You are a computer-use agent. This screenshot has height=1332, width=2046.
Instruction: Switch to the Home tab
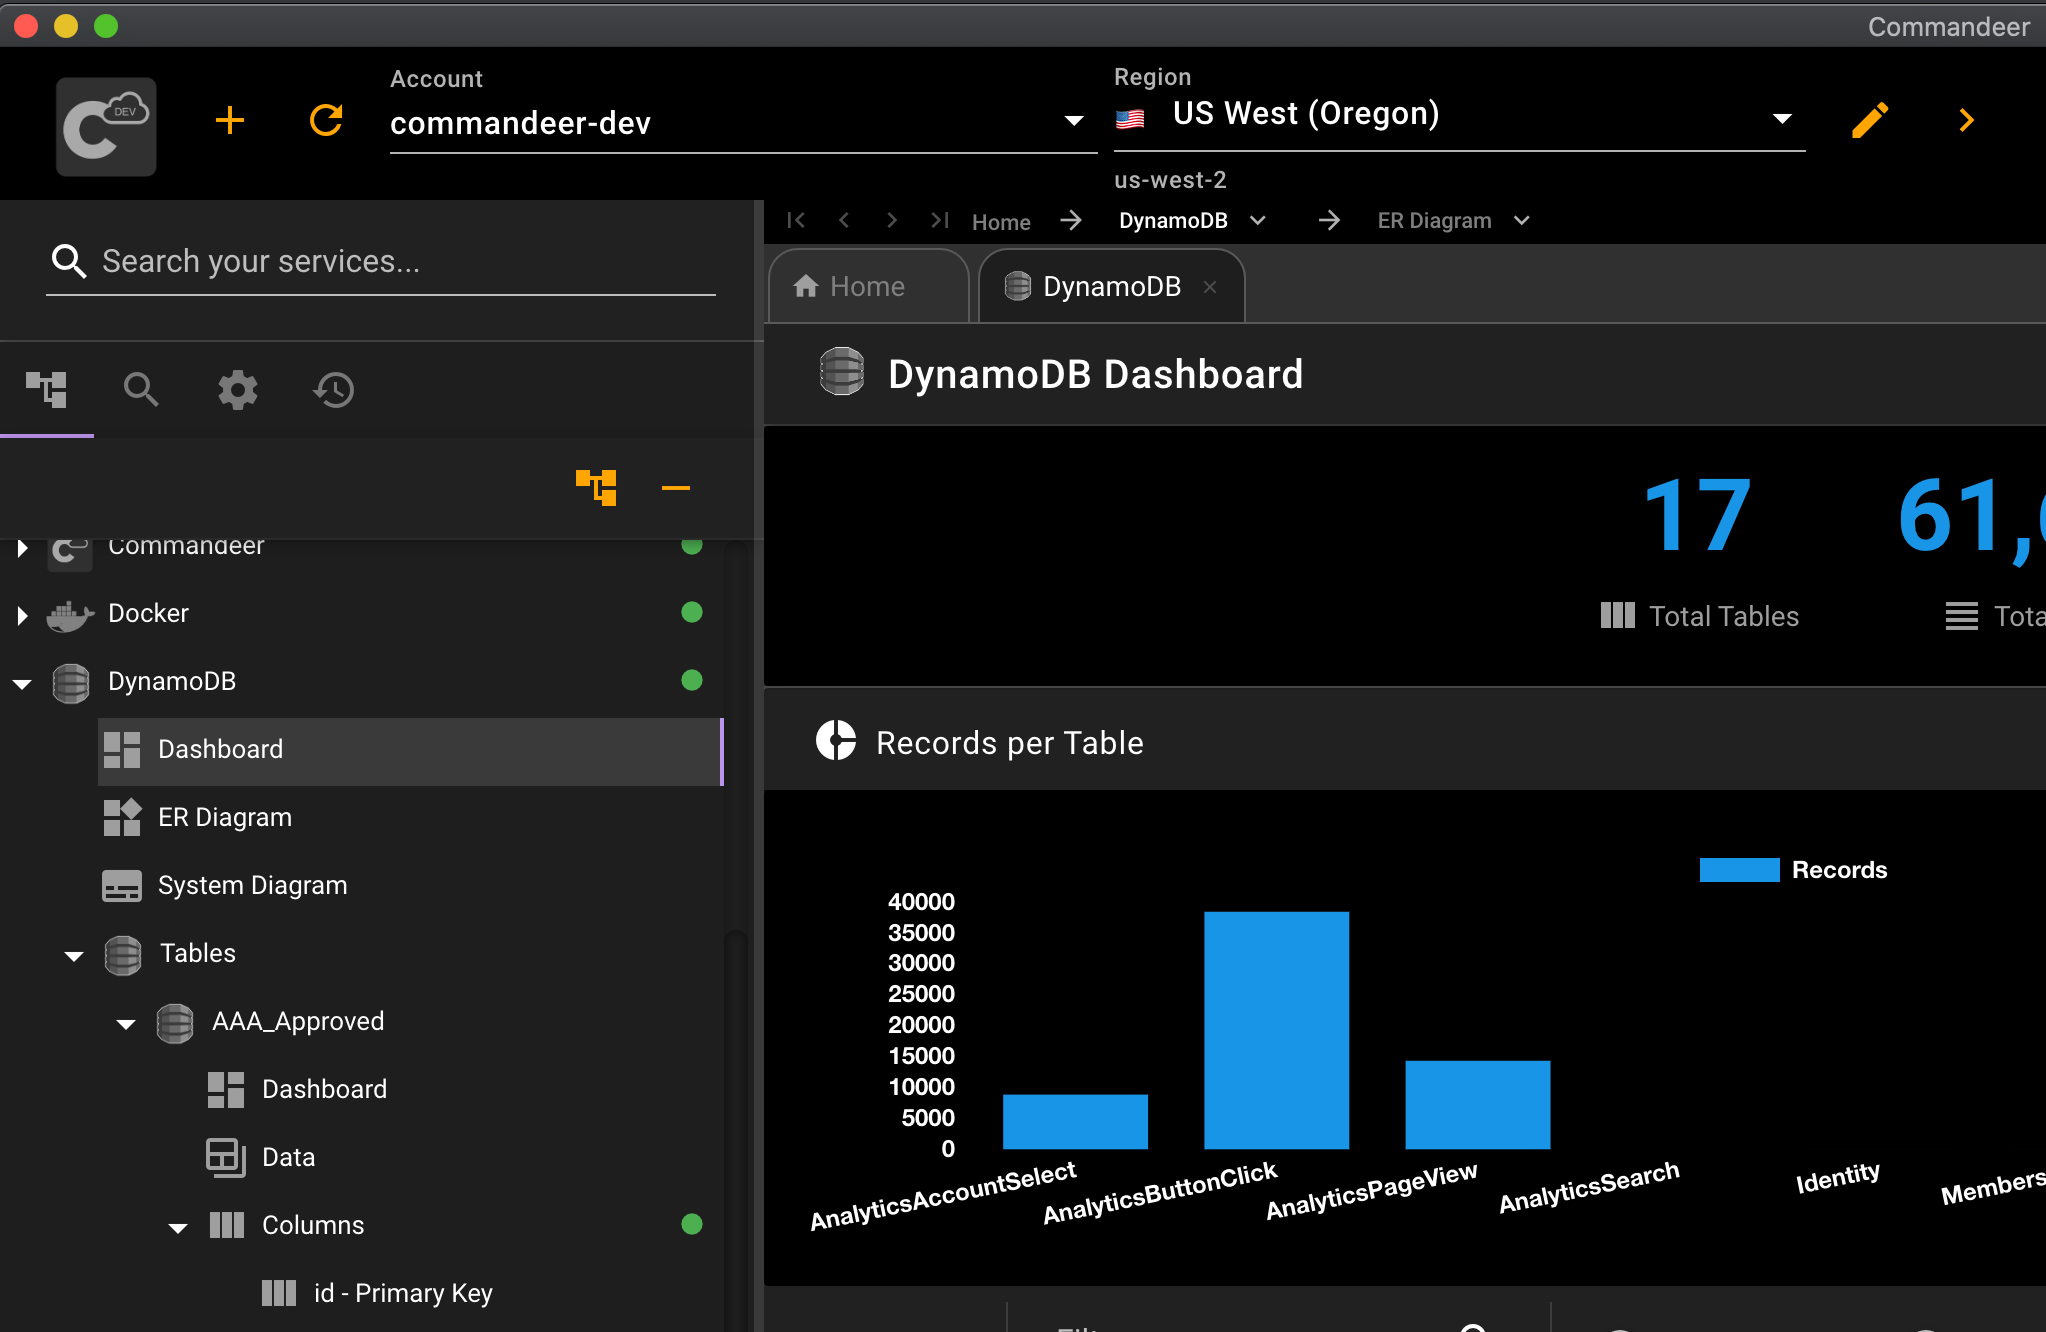pyautogui.click(x=866, y=286)
